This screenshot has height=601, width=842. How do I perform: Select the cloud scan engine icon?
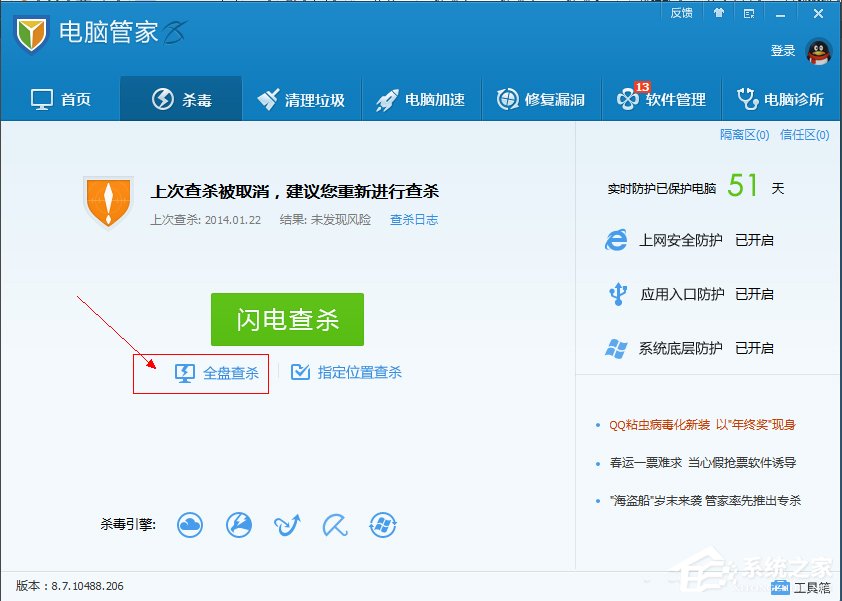(190, 524)
